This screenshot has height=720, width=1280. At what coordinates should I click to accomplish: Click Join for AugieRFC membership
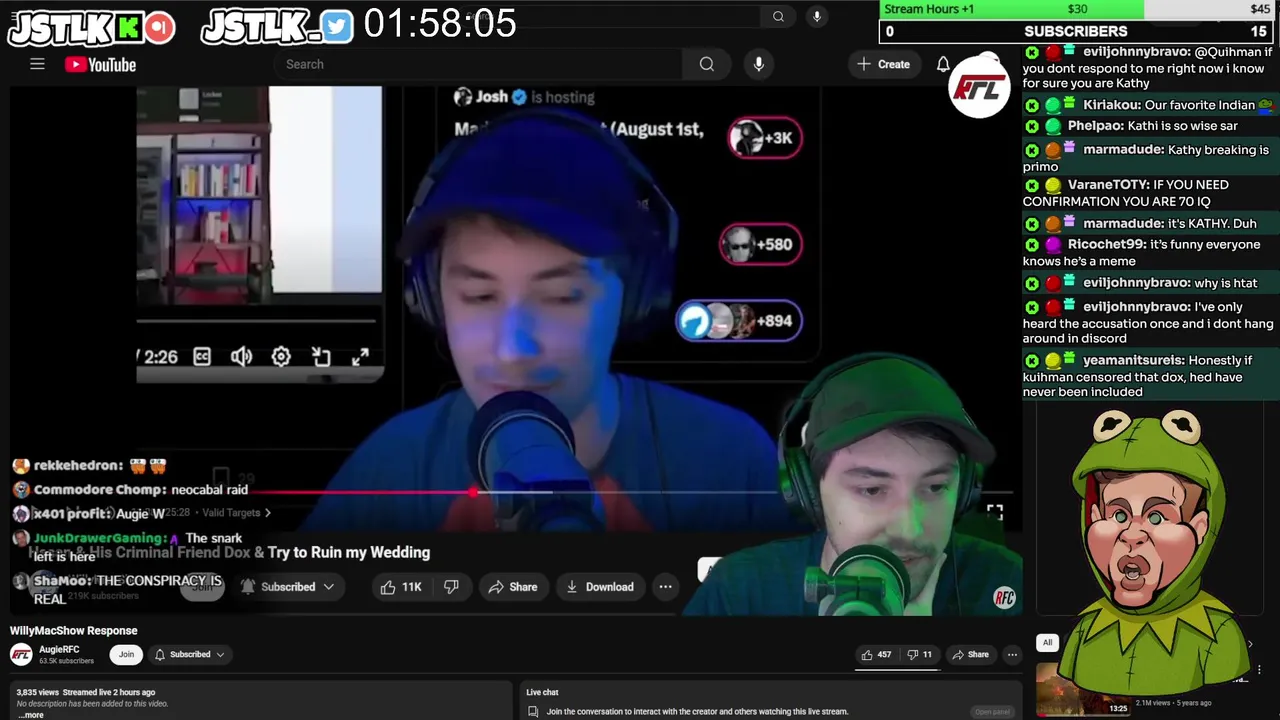[x=126, y=655]
